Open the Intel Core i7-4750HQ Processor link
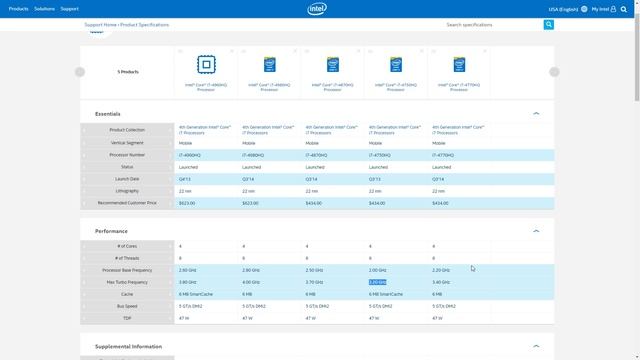The image size is (640, 360). (x=396, y=87)
